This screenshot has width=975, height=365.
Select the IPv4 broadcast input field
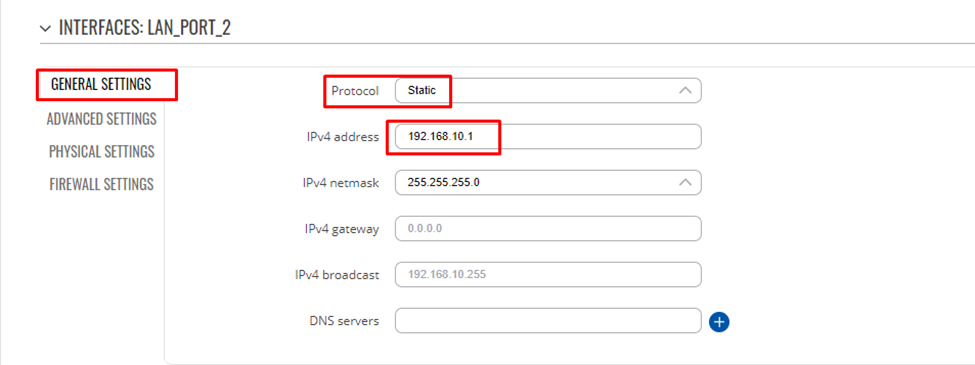pos(548,275)
